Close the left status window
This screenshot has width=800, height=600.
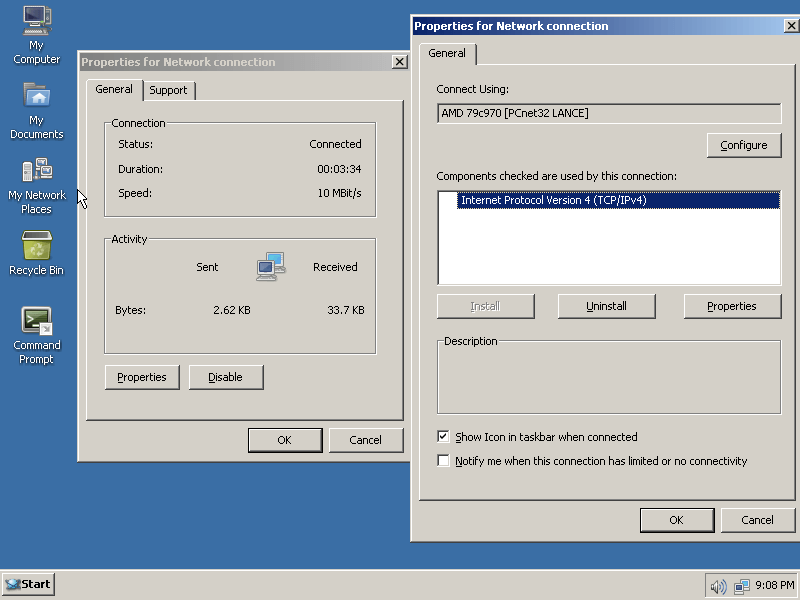pos(399,62)
